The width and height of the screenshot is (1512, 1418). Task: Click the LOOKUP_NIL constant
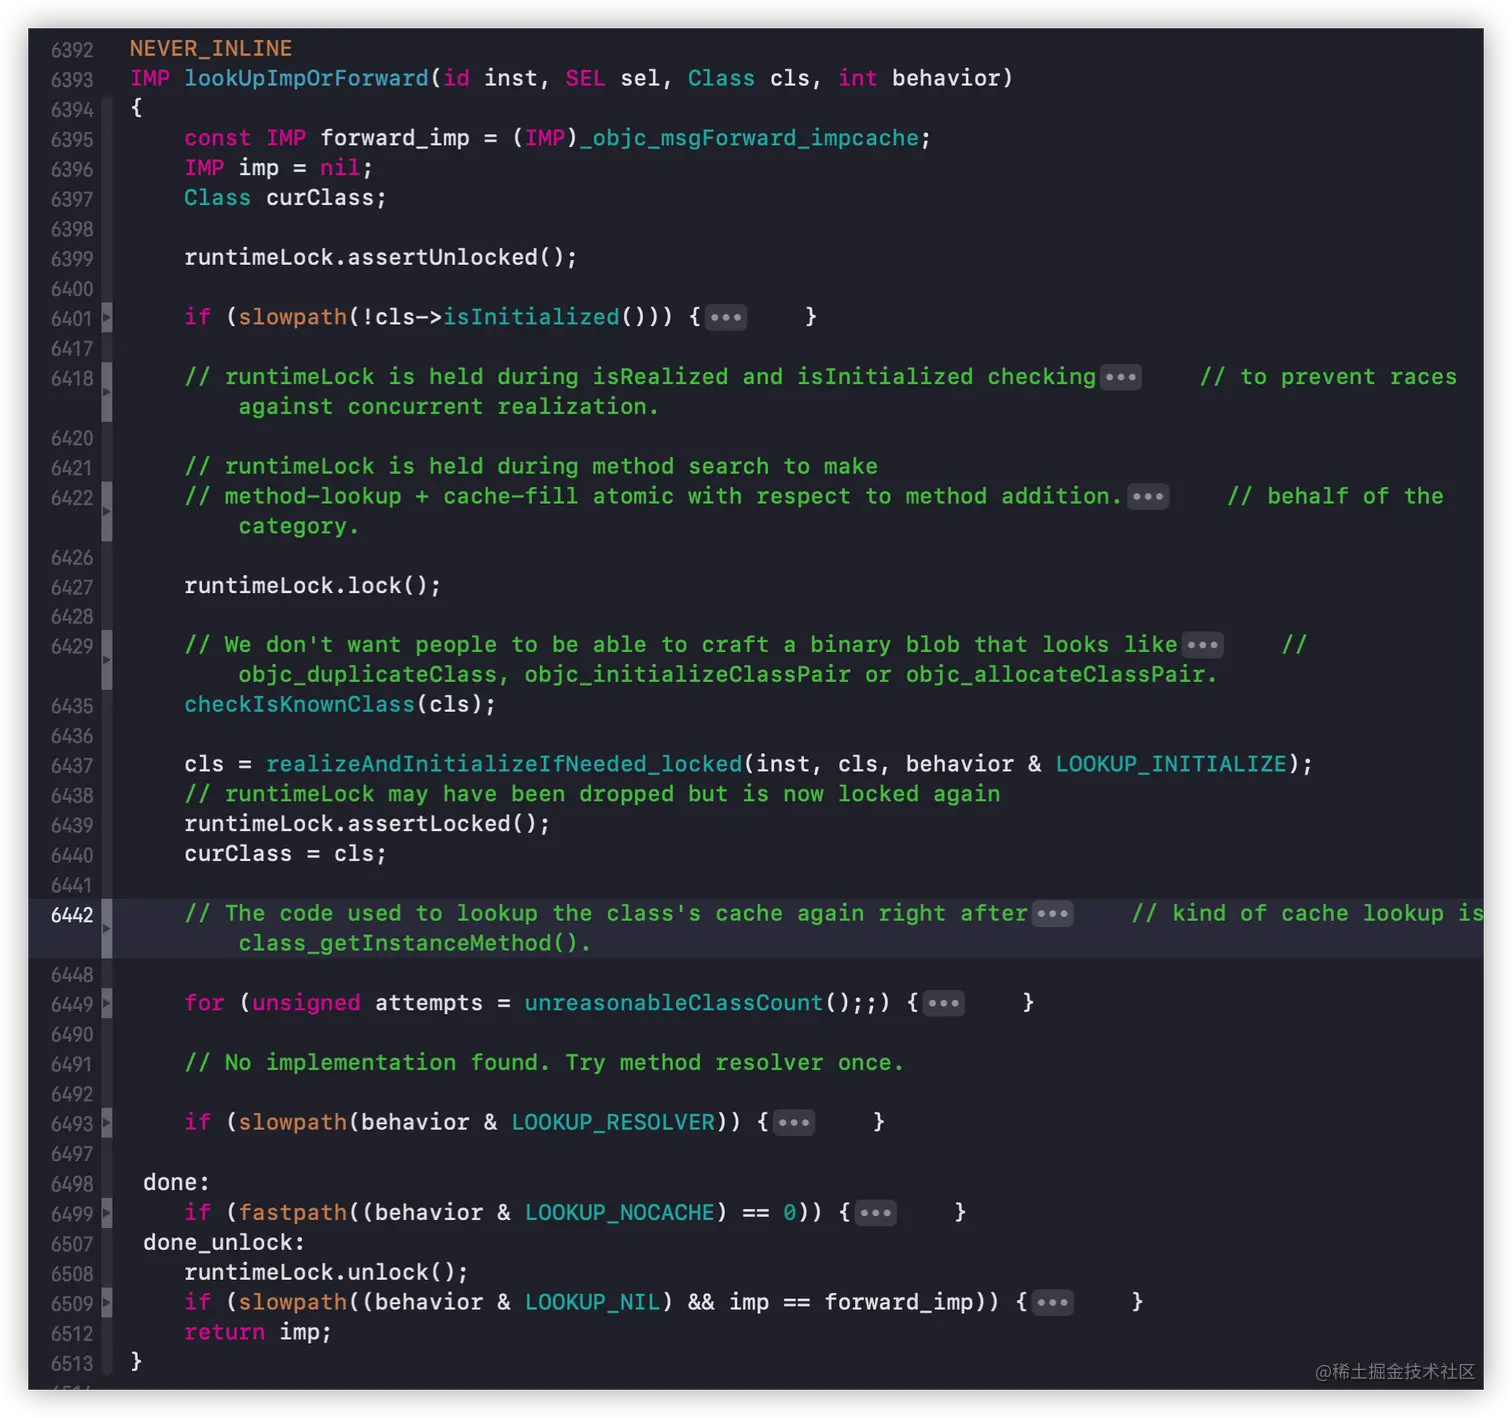click(593, 1302)
